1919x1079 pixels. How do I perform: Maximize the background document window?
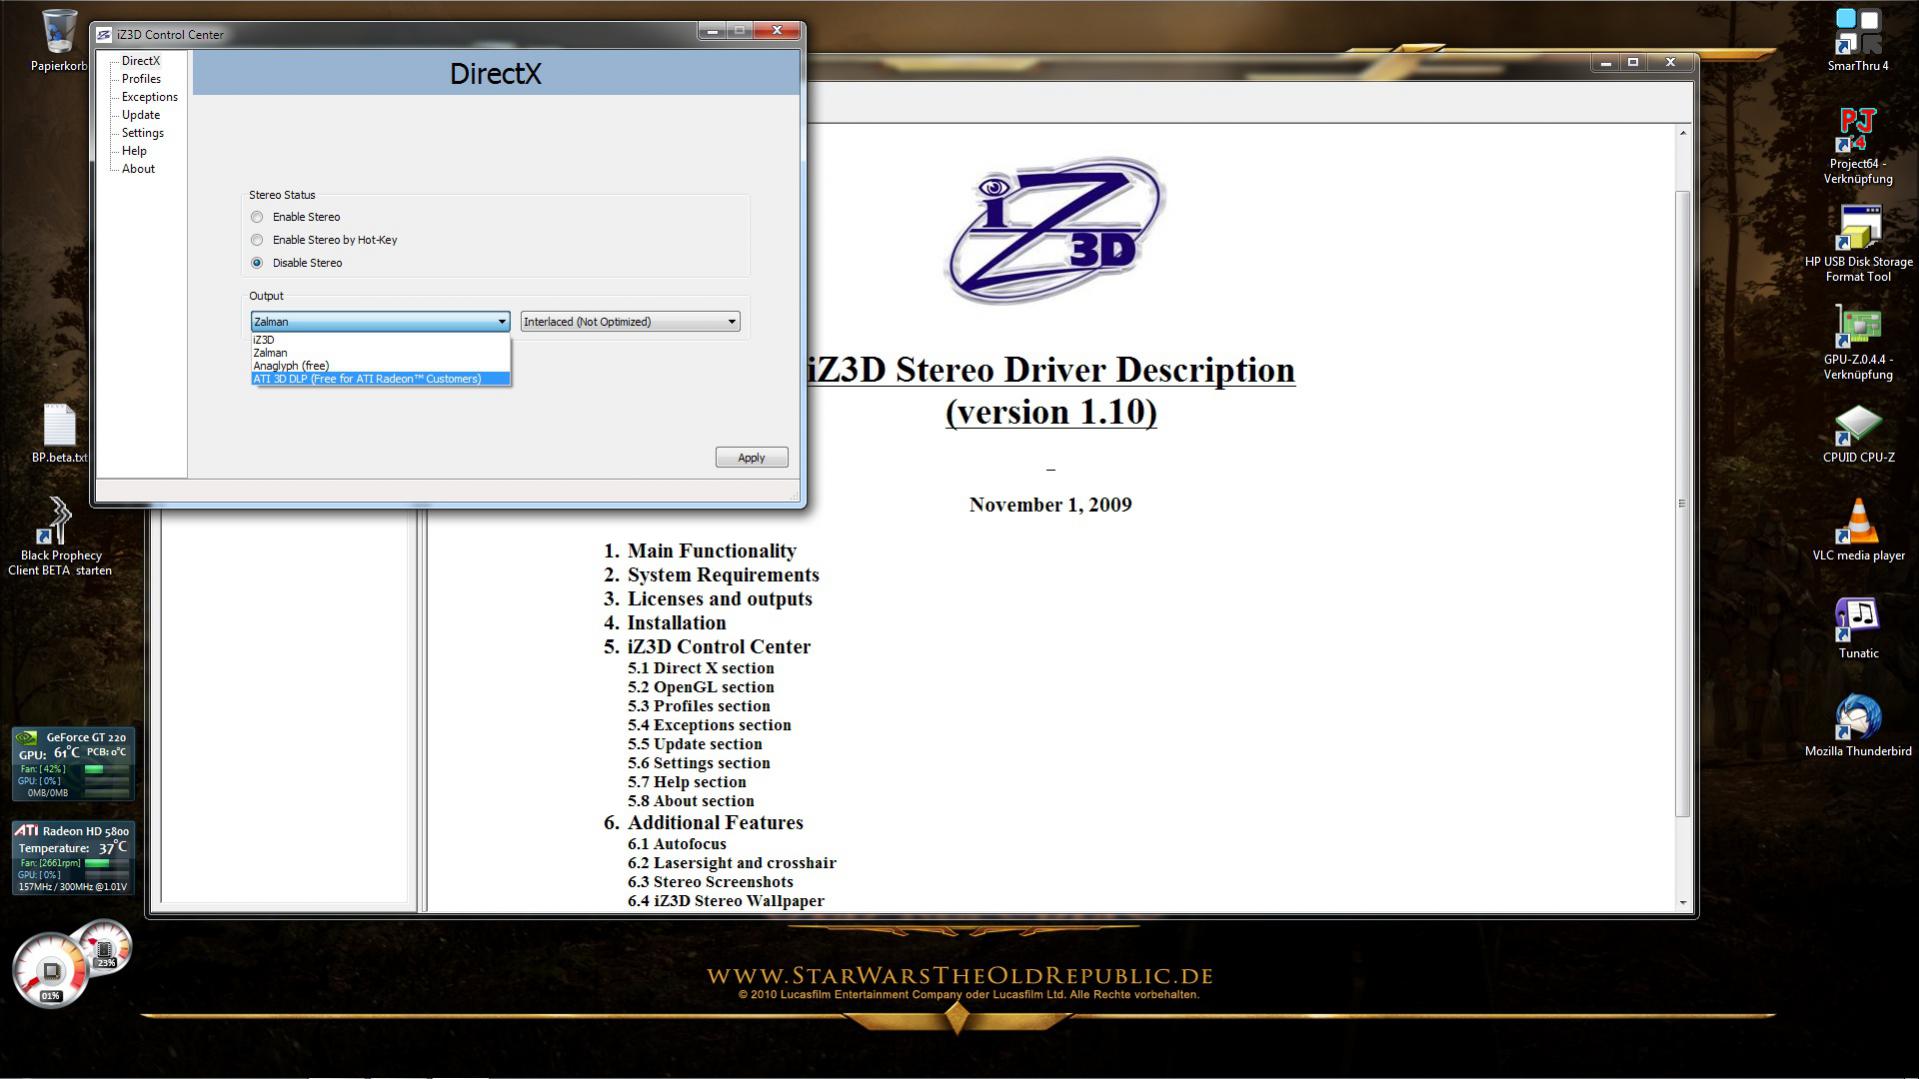(1633, 62)
